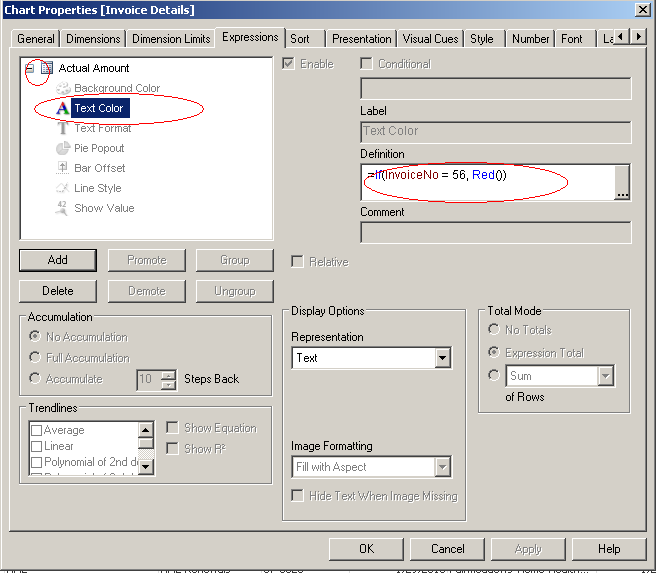
Task: Select the Full Accumulation radio button
Action: (35, 358)
